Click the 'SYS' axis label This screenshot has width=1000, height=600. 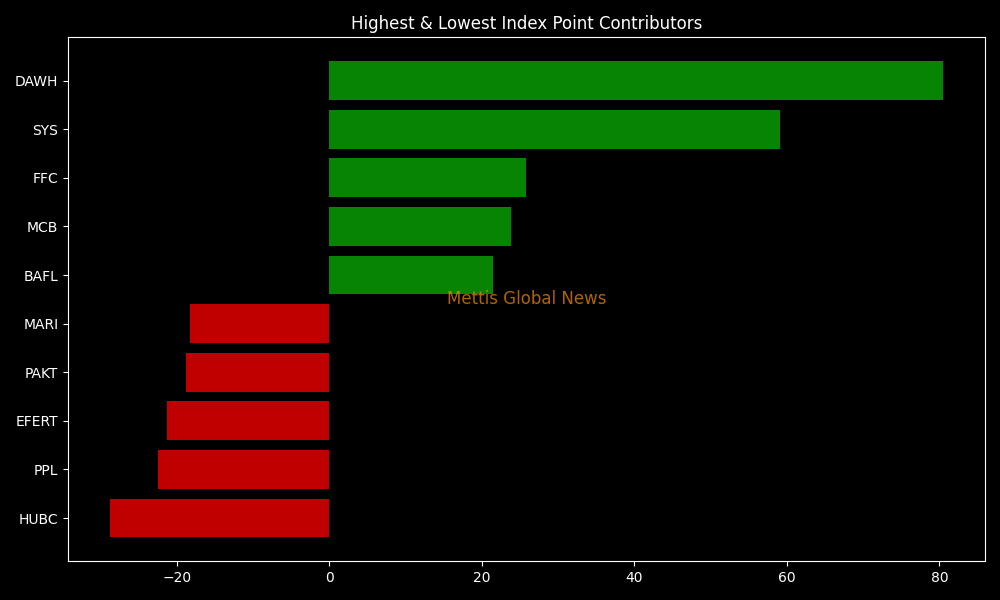coord(45,130)
